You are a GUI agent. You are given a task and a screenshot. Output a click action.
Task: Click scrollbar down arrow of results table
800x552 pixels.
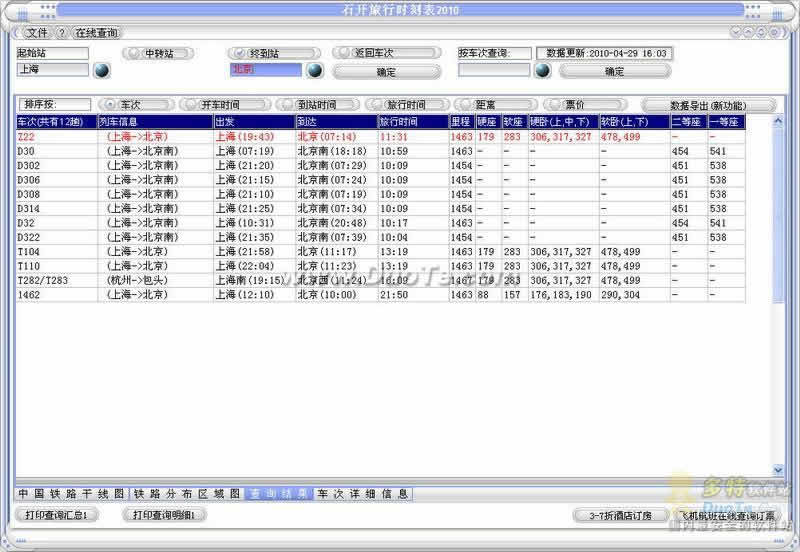coord(778,469)
